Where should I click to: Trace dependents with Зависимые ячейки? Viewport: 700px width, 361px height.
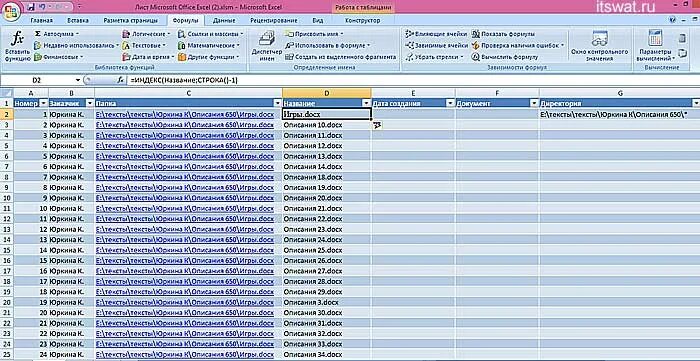point(436,46)
